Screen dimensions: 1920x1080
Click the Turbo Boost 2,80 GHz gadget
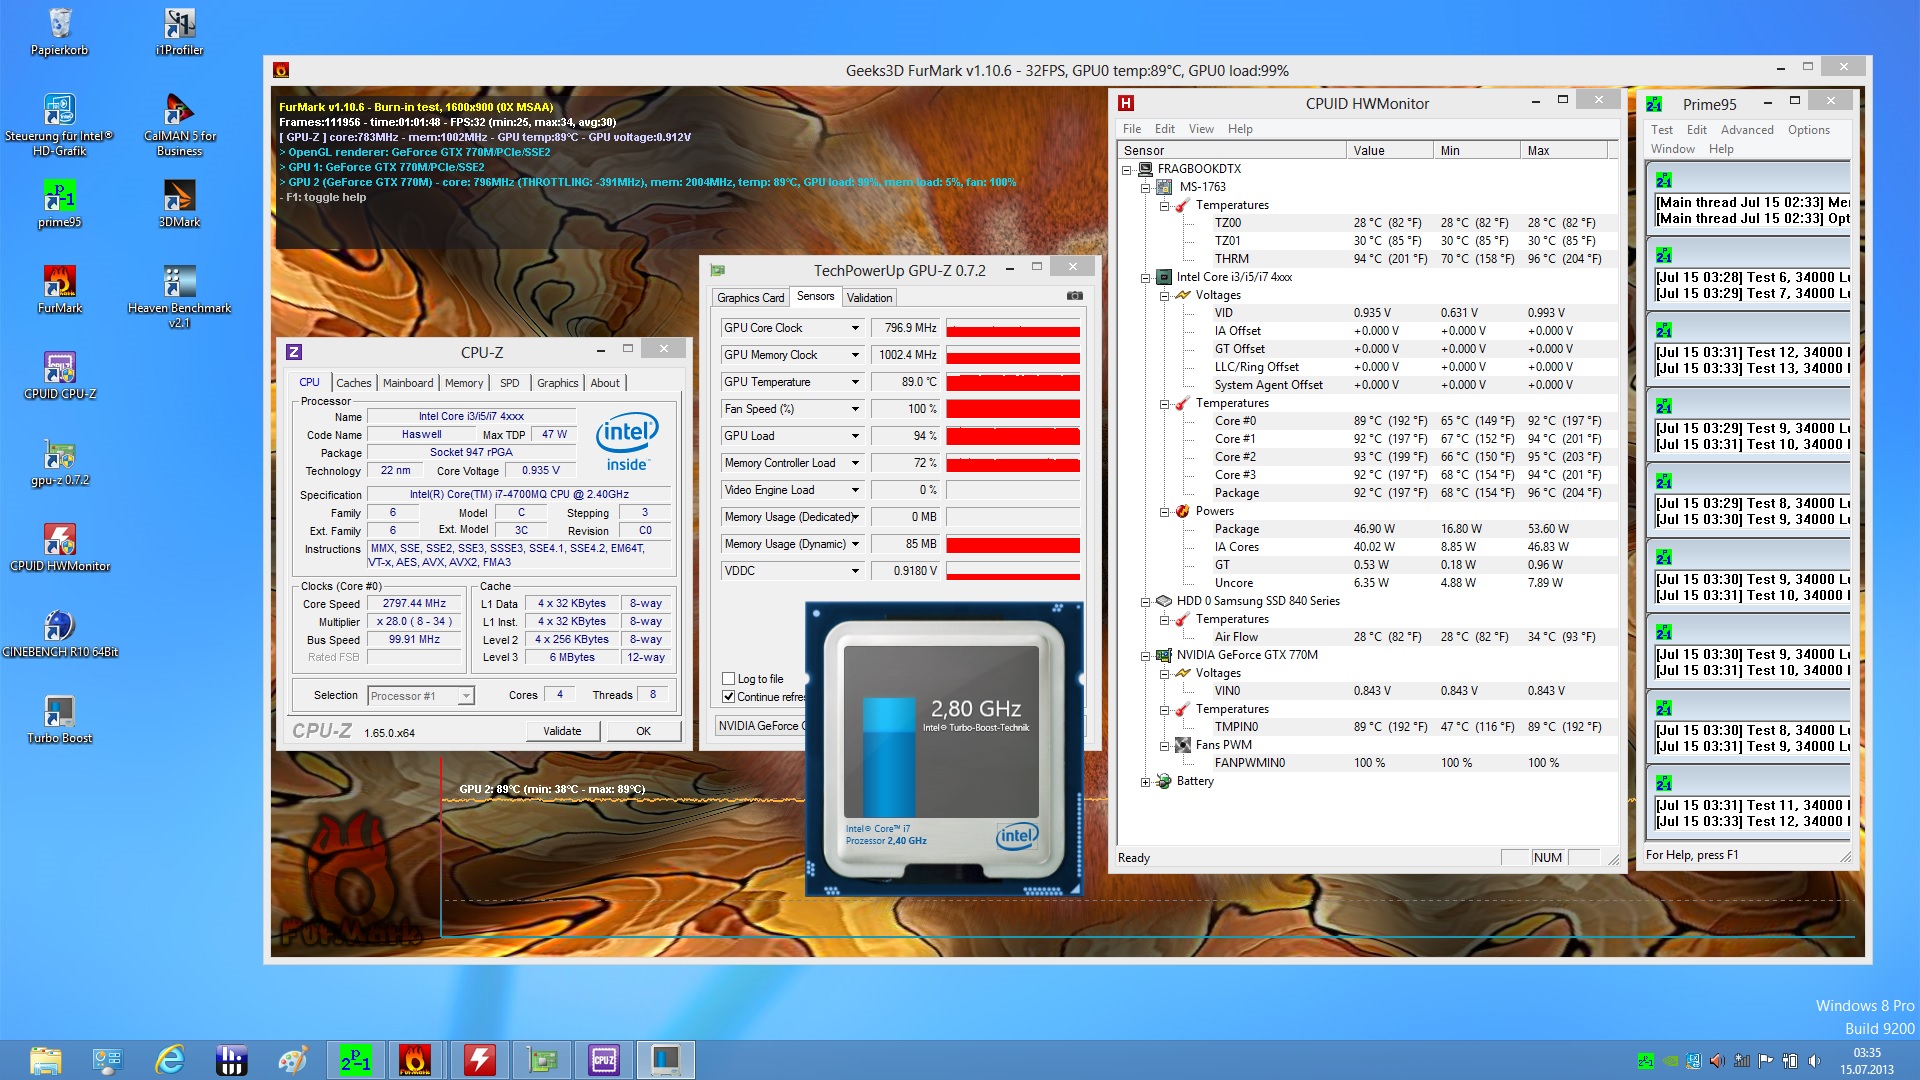[944, 749]
